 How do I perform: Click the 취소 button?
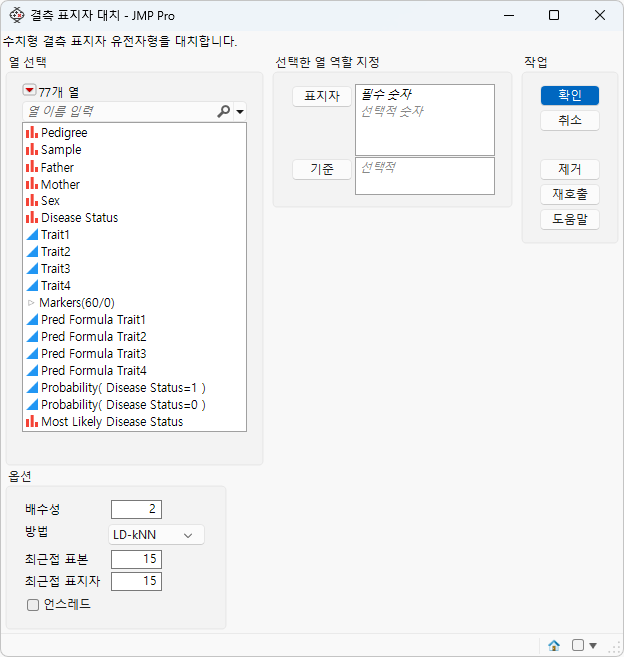pyautogui.click(x=570, y=120)
